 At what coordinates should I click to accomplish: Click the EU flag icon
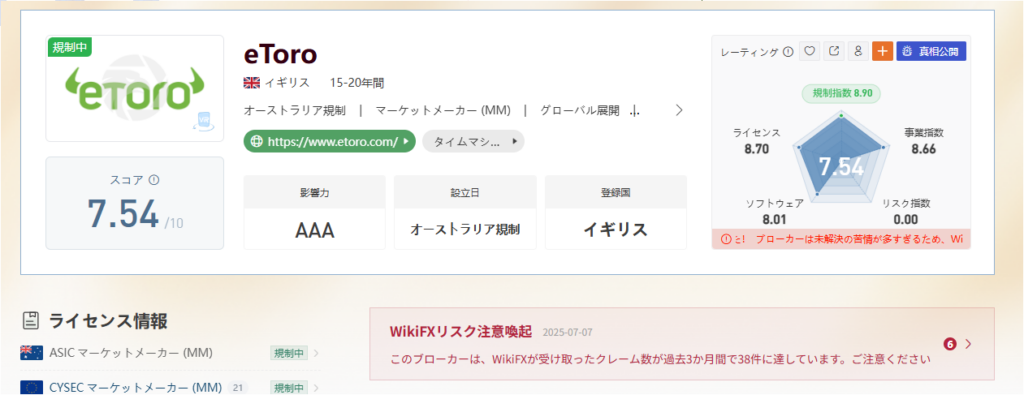[x=31, y=387]
